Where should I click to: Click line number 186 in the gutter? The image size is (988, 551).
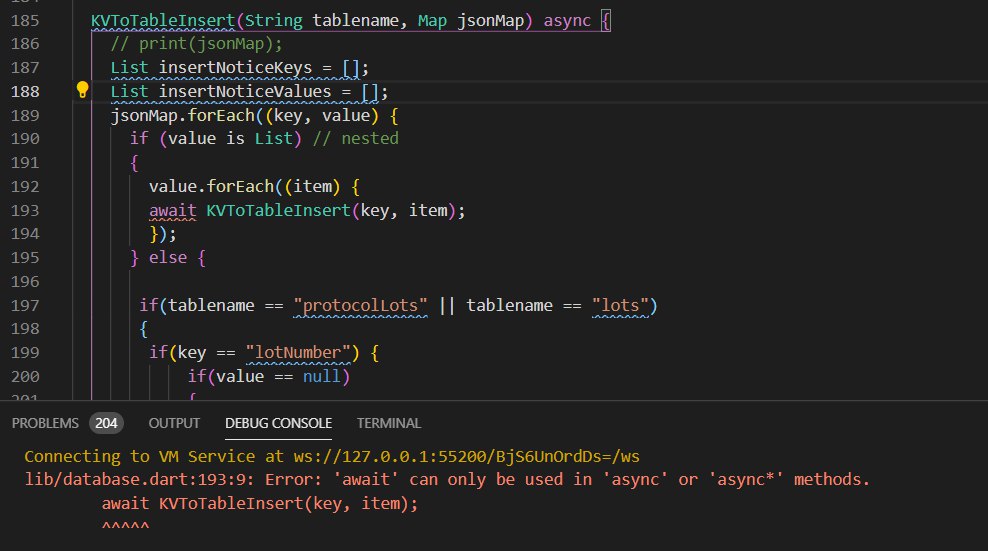point(25,44)
